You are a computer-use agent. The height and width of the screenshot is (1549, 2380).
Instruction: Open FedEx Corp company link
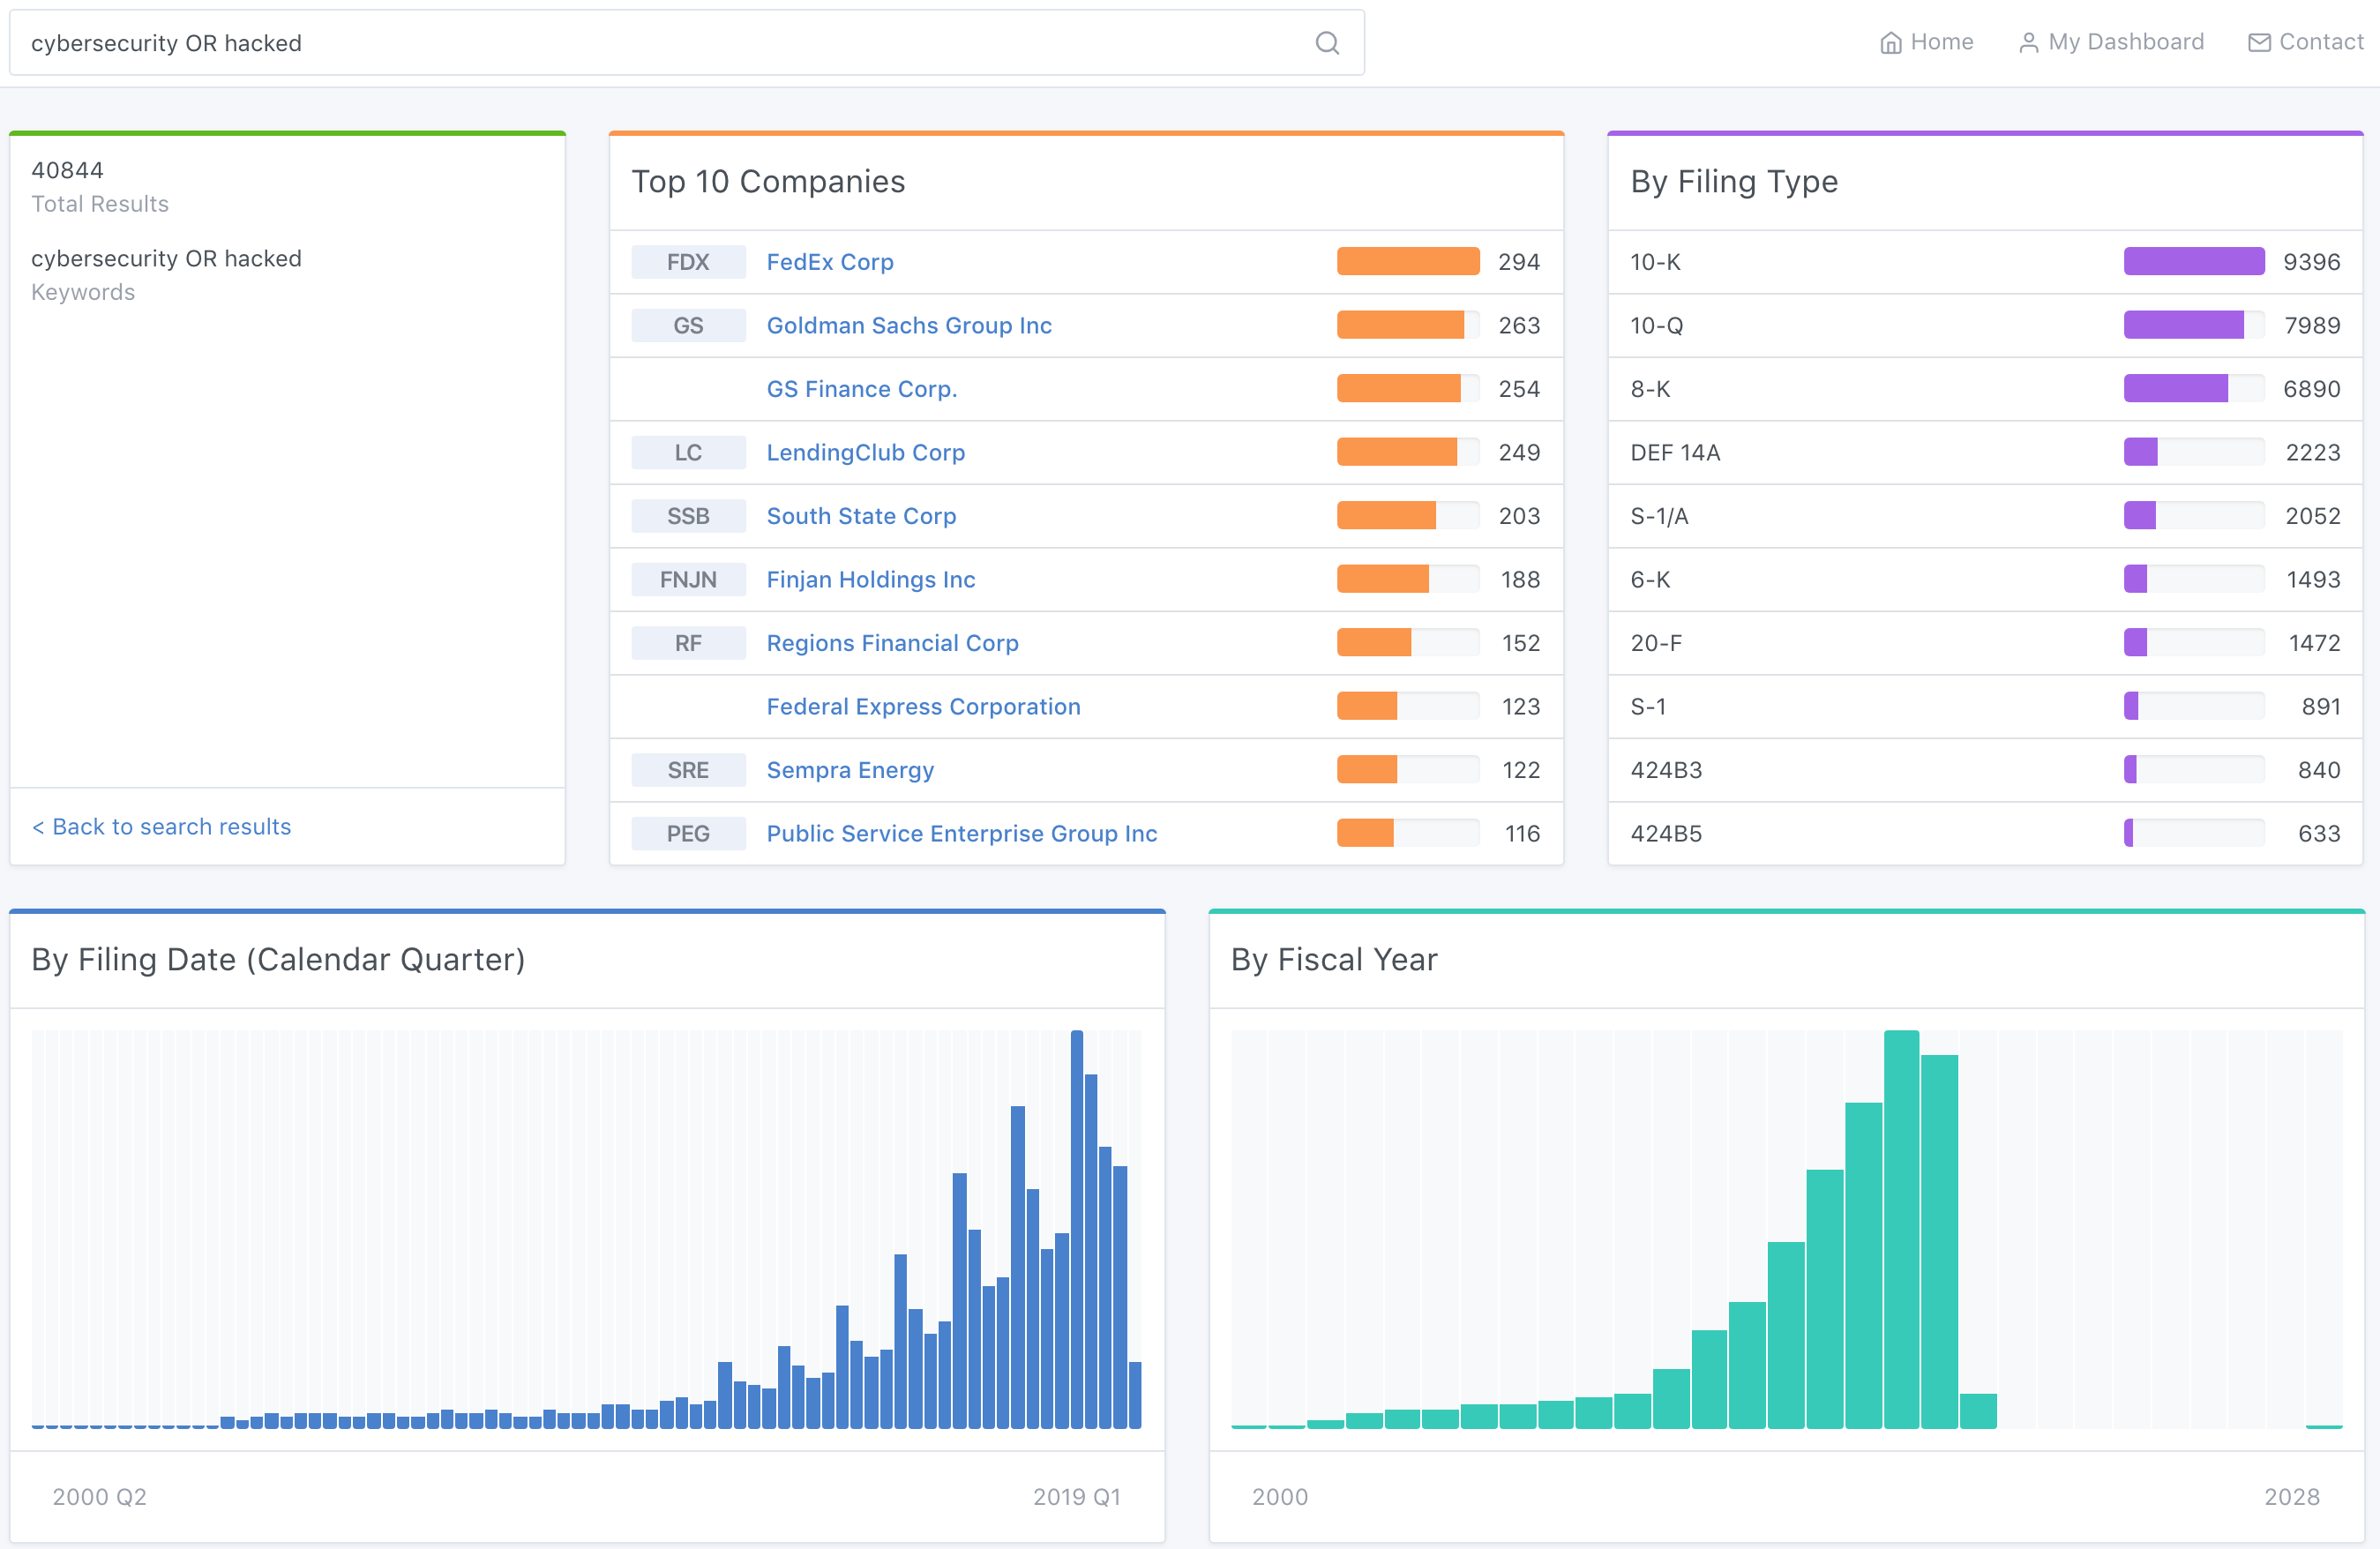pyautogui.click(x=829, y=262)
